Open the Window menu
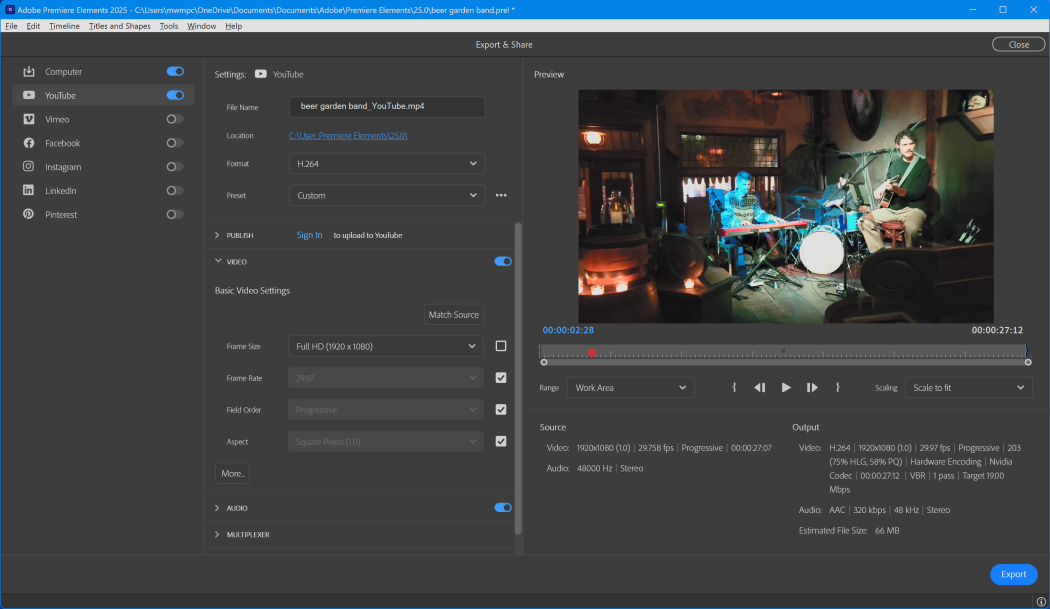Image resolution: width=1050 pixels, height=609 pixels. pos(202,26)
